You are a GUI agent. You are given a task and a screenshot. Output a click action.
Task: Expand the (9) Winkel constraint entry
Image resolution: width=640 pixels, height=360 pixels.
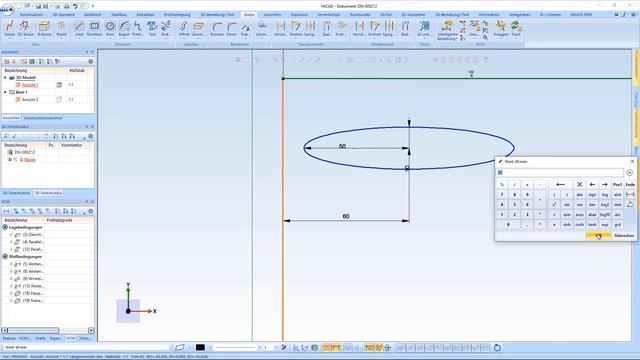[x=11, y=279]
